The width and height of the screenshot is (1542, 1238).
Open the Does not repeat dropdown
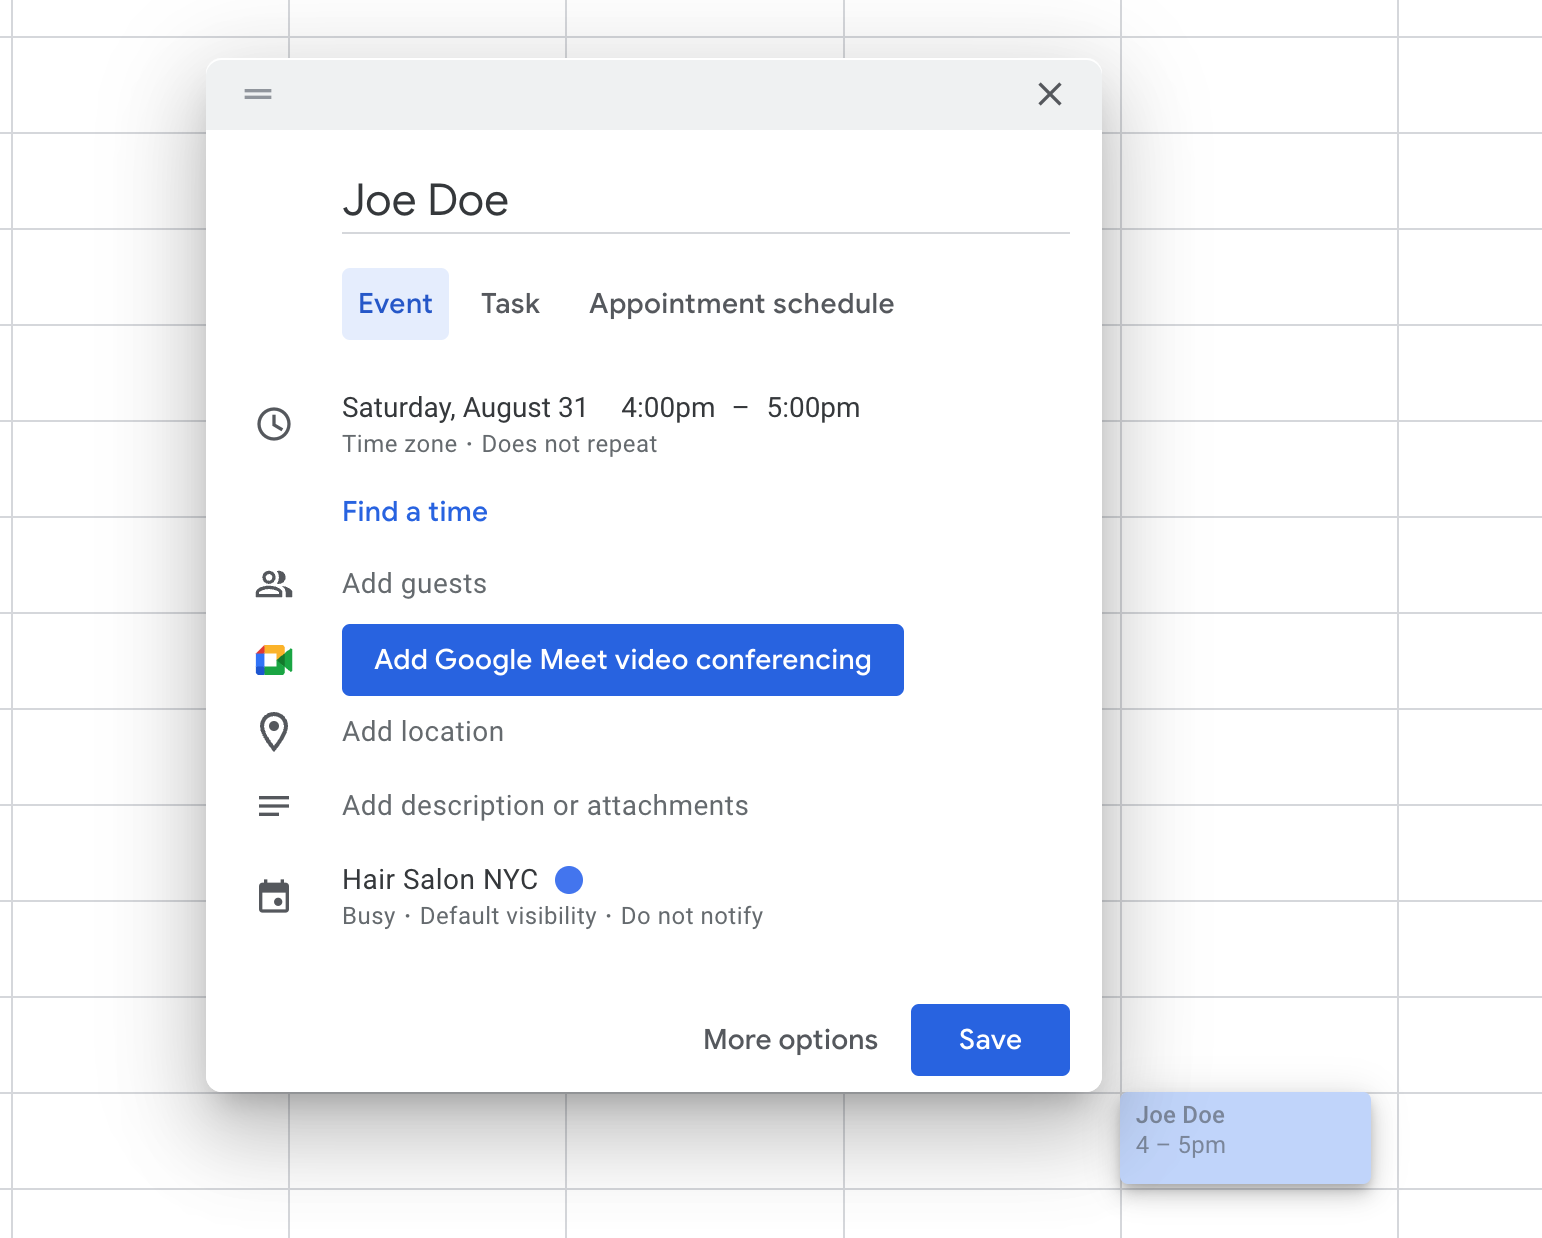[x=568, y=444]
